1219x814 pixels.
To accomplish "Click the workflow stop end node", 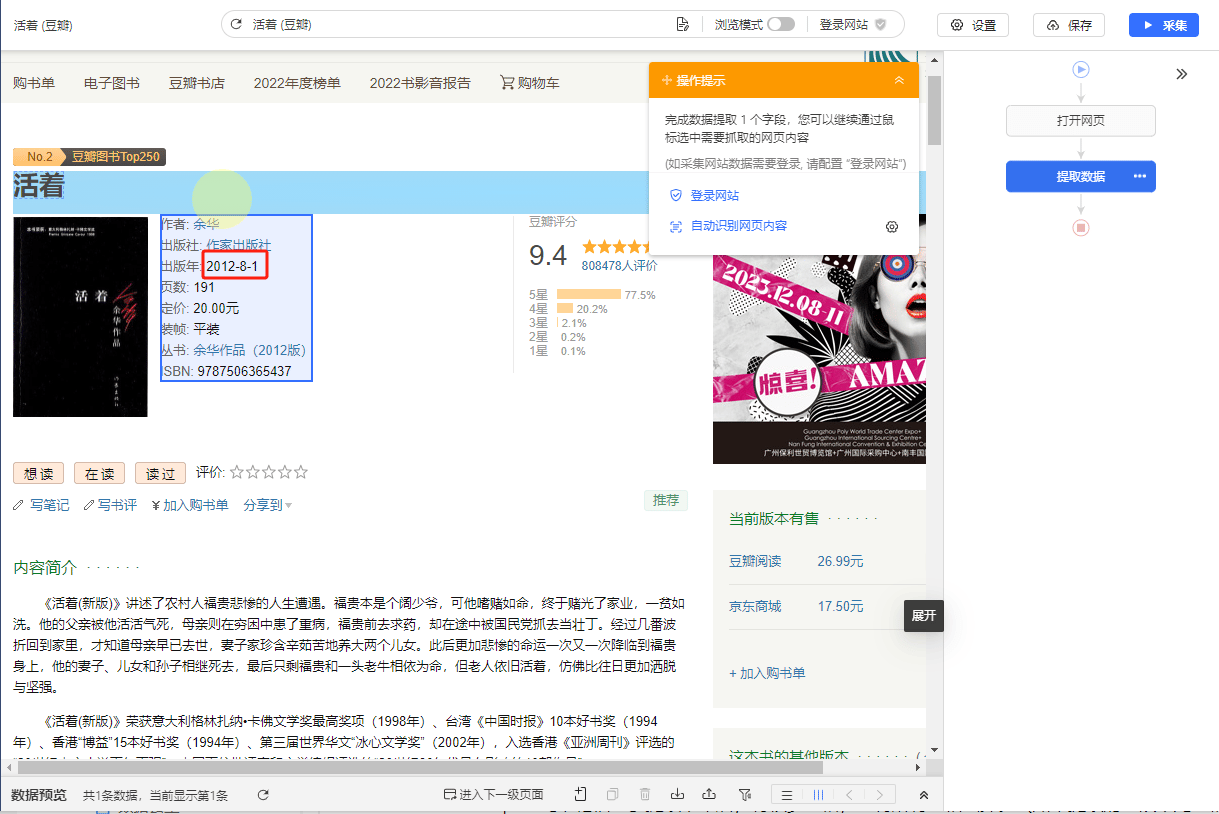I will pyautogui.click(x=1081, y=228).
